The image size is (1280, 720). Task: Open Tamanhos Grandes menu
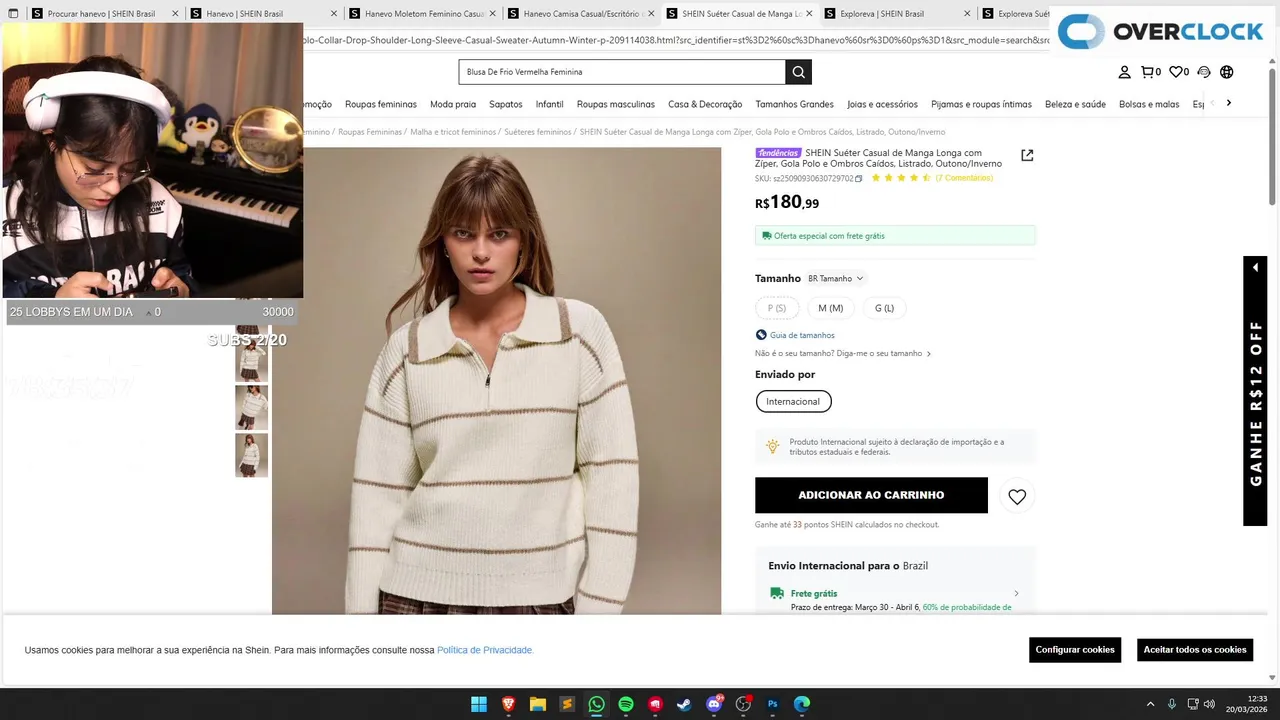pos(794,104)
